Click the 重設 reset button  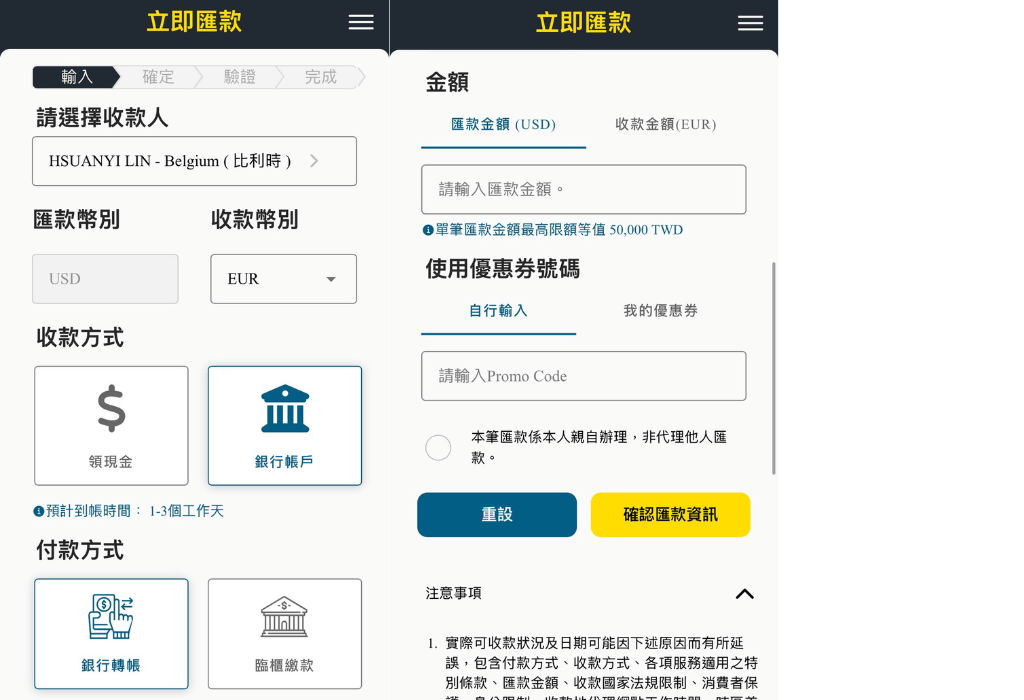497,515
